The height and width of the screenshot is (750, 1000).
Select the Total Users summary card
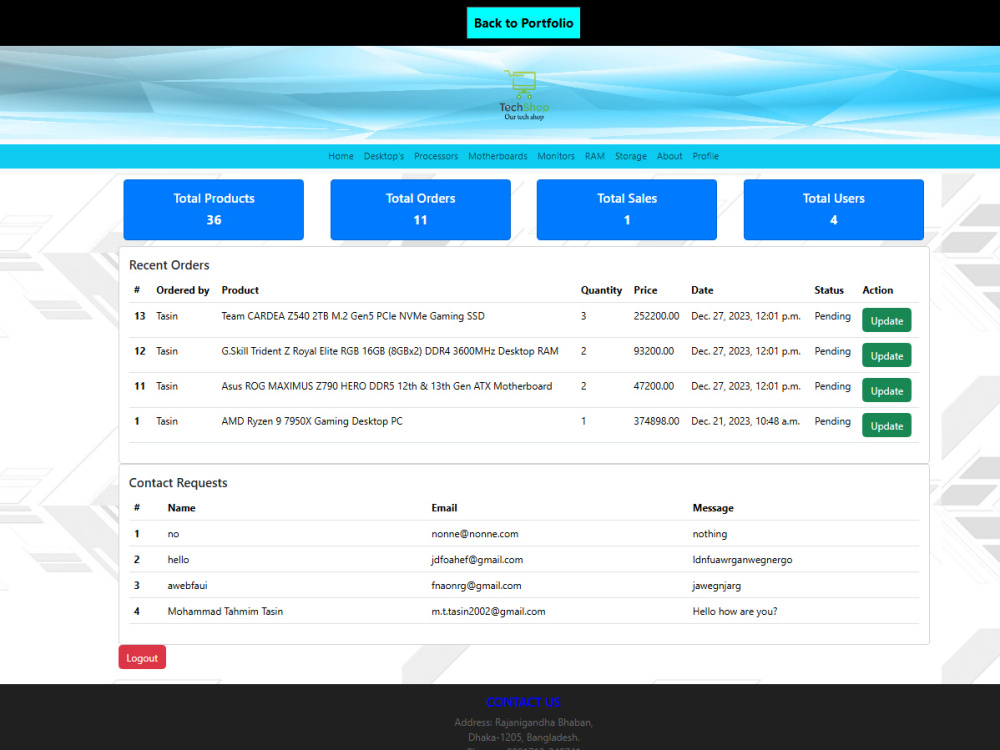click(833, 209)
